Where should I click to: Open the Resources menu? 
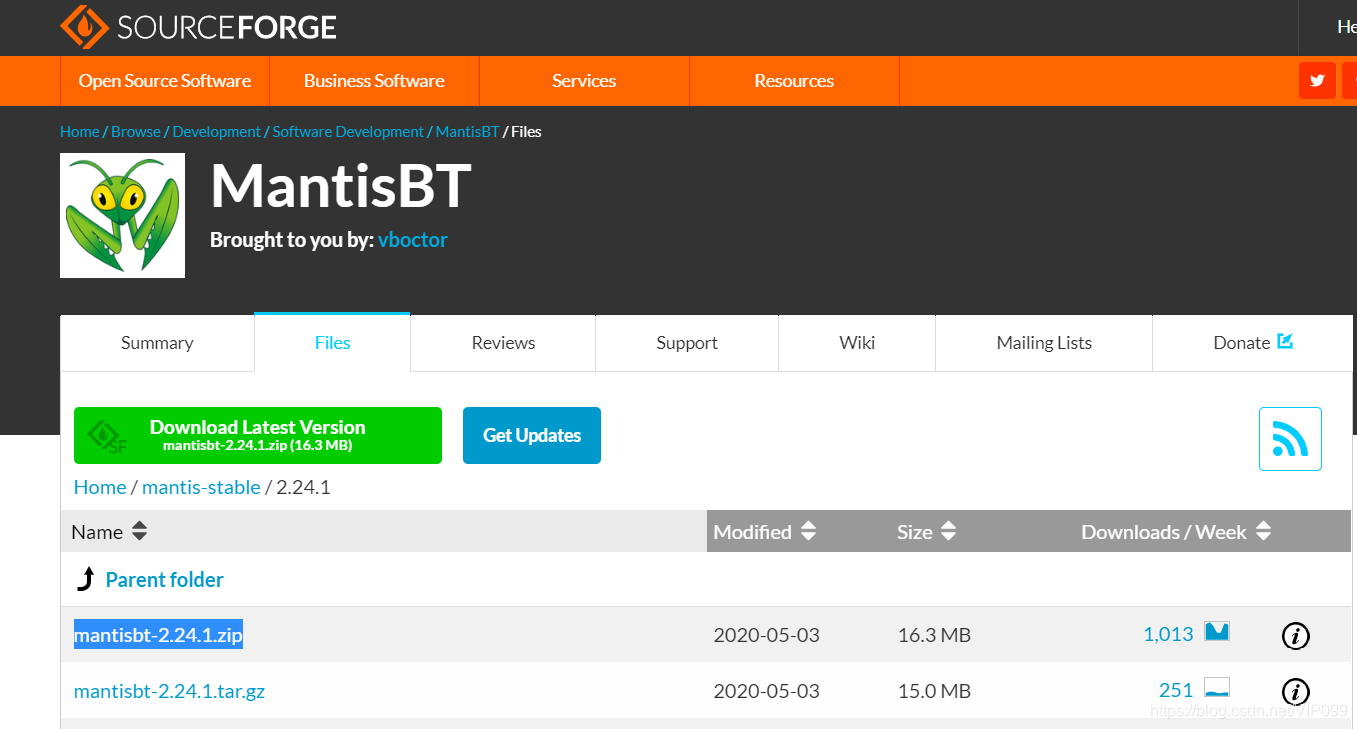793,80
